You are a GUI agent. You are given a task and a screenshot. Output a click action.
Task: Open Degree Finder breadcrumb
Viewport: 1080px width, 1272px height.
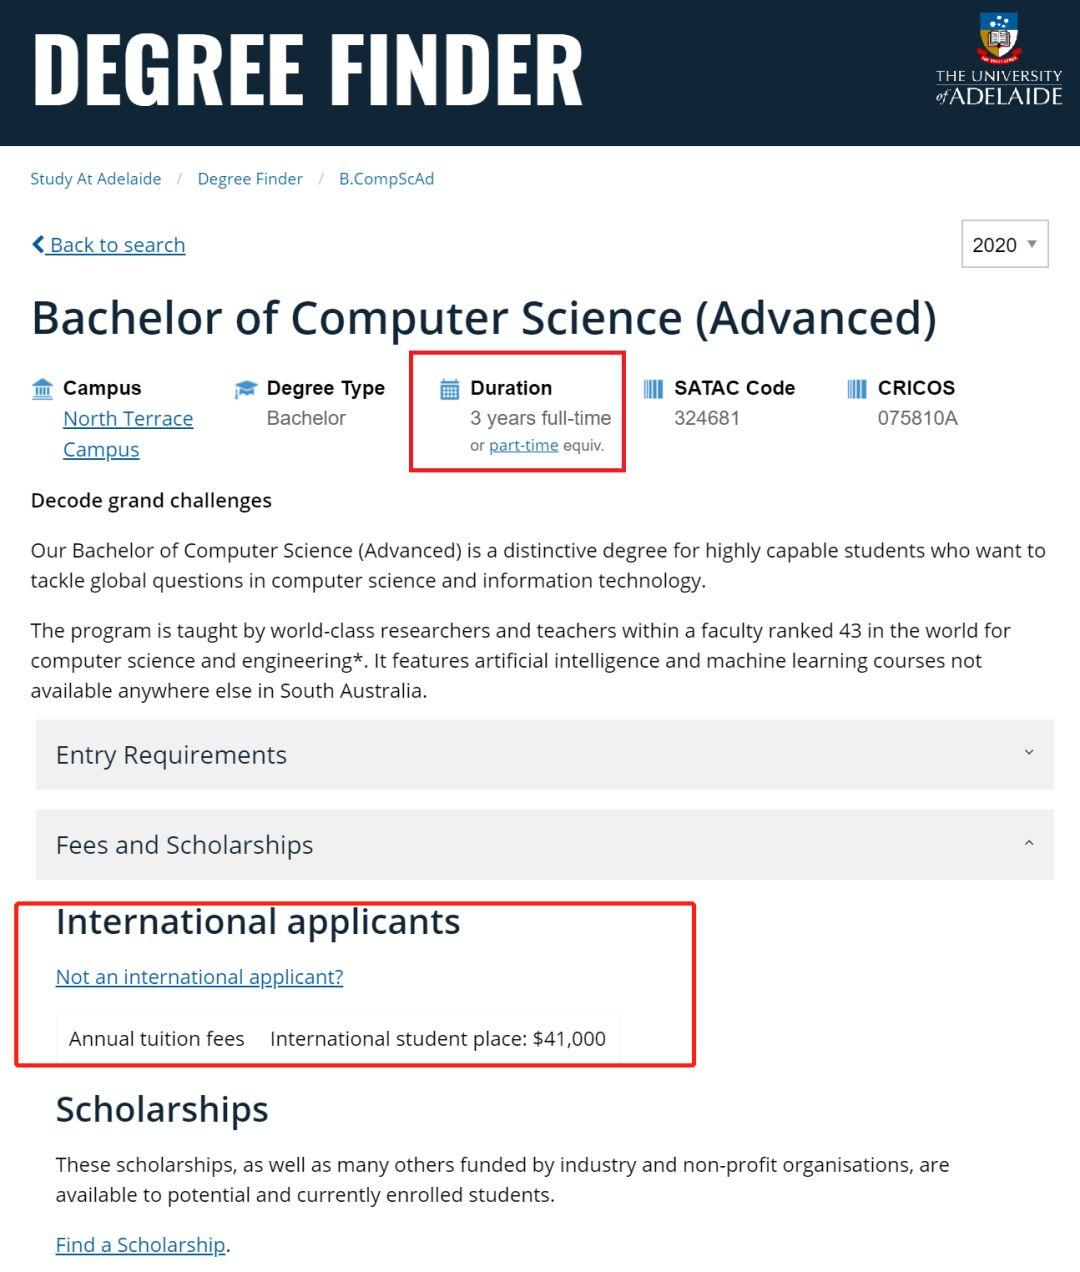coord(250,179)
